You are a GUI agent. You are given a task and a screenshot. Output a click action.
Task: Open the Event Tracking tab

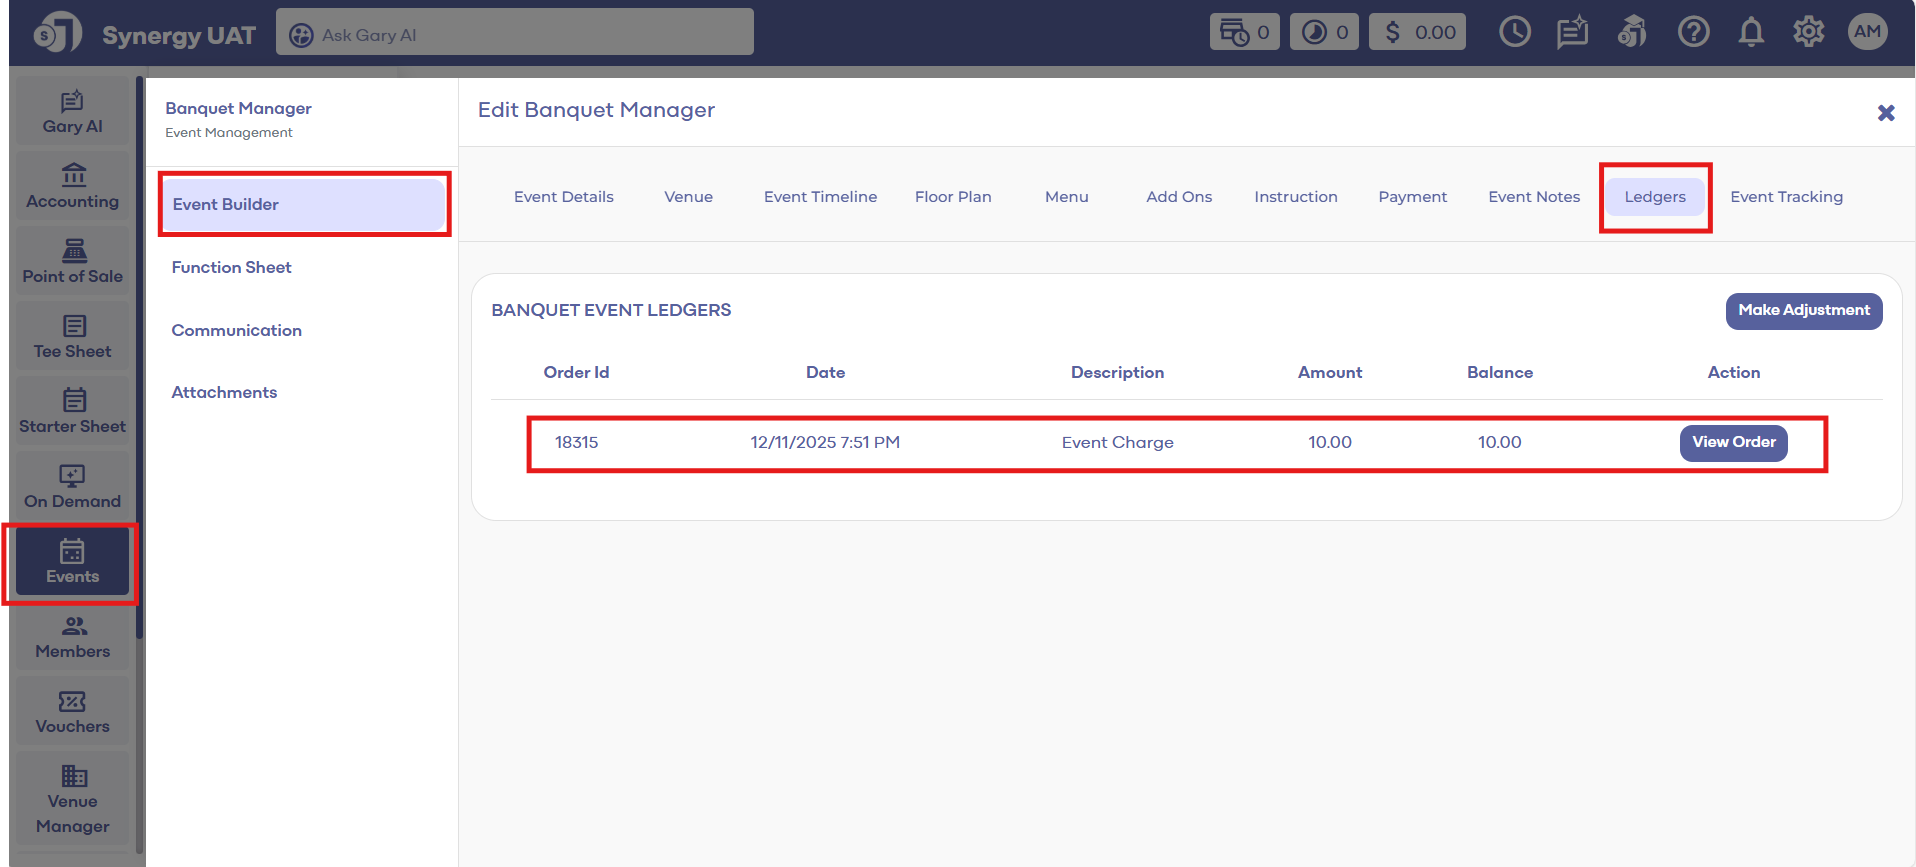1786,197
